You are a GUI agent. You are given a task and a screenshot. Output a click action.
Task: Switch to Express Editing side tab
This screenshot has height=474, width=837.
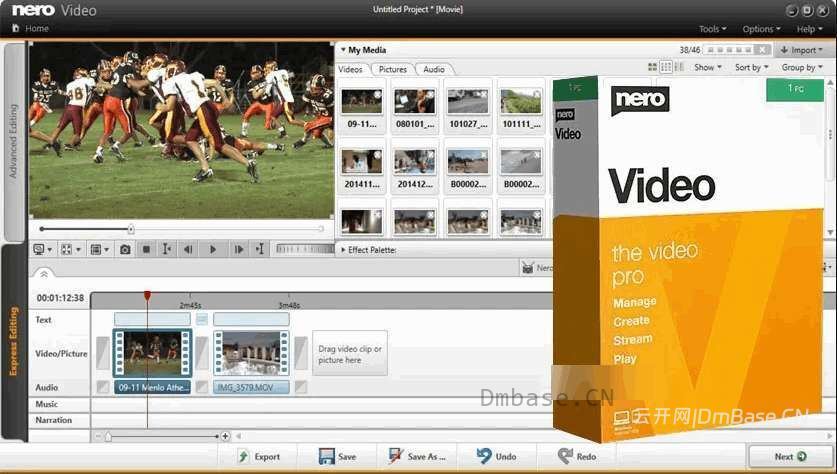pyautogui.click(x=14, y=342)
